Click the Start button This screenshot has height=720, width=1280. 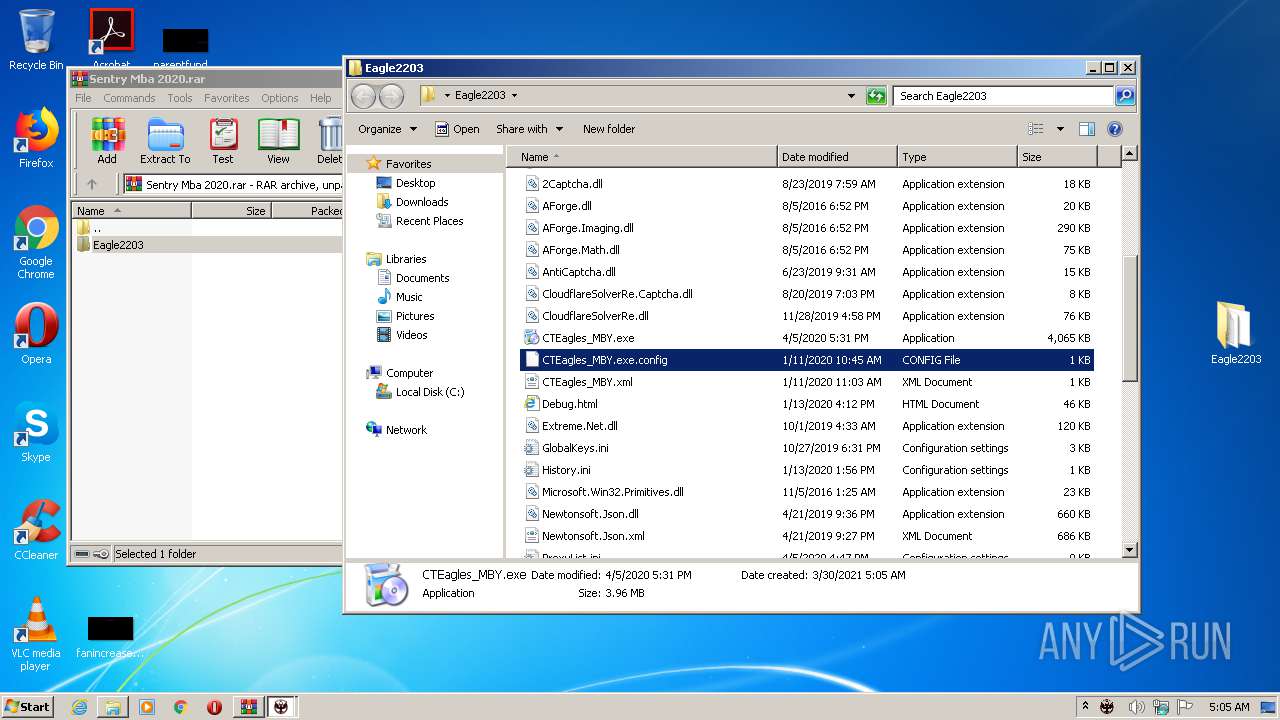[x=27, y=707]
